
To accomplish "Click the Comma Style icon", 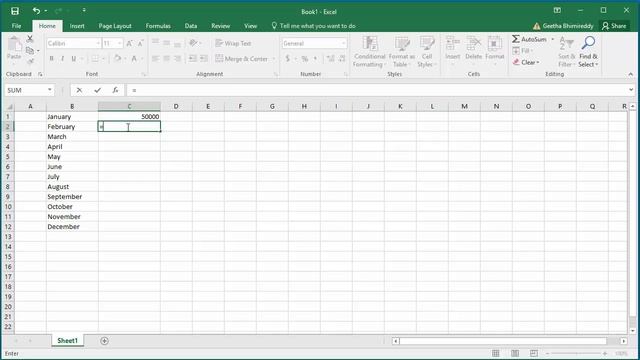I will point(316,59).
